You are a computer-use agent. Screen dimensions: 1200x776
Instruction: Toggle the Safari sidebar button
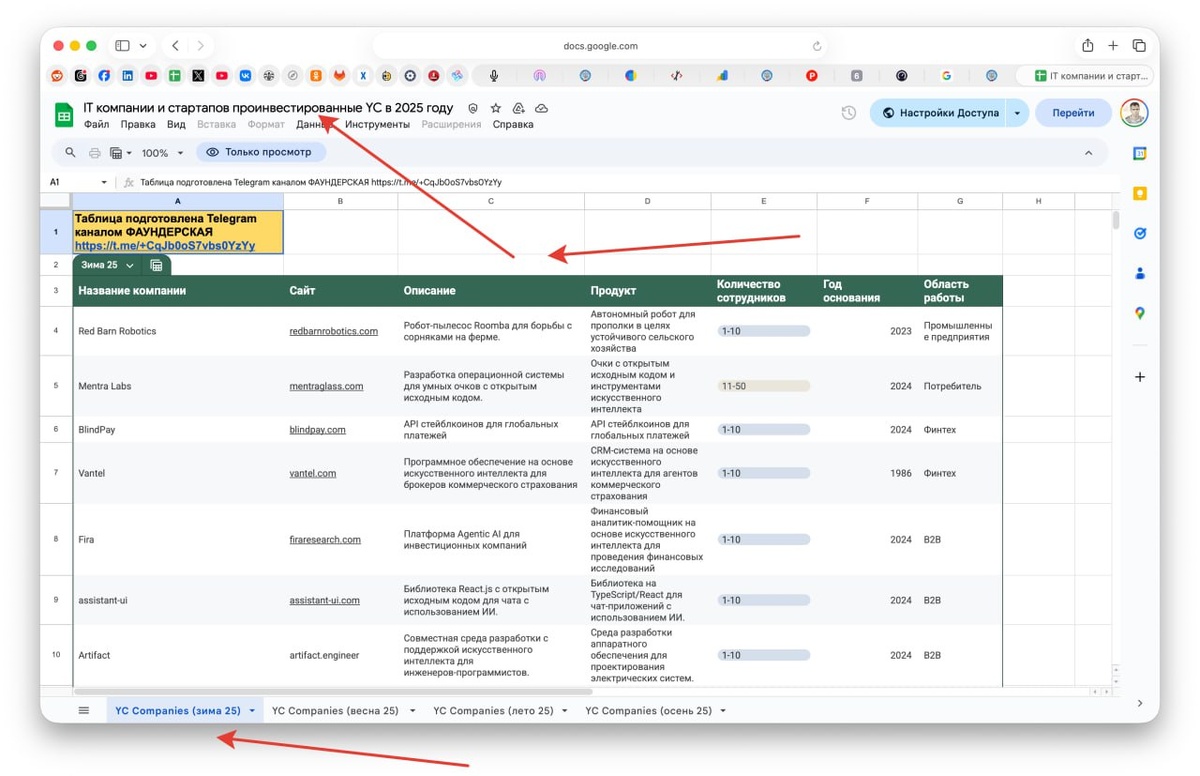pyautogui.click(x=122, y=46)
